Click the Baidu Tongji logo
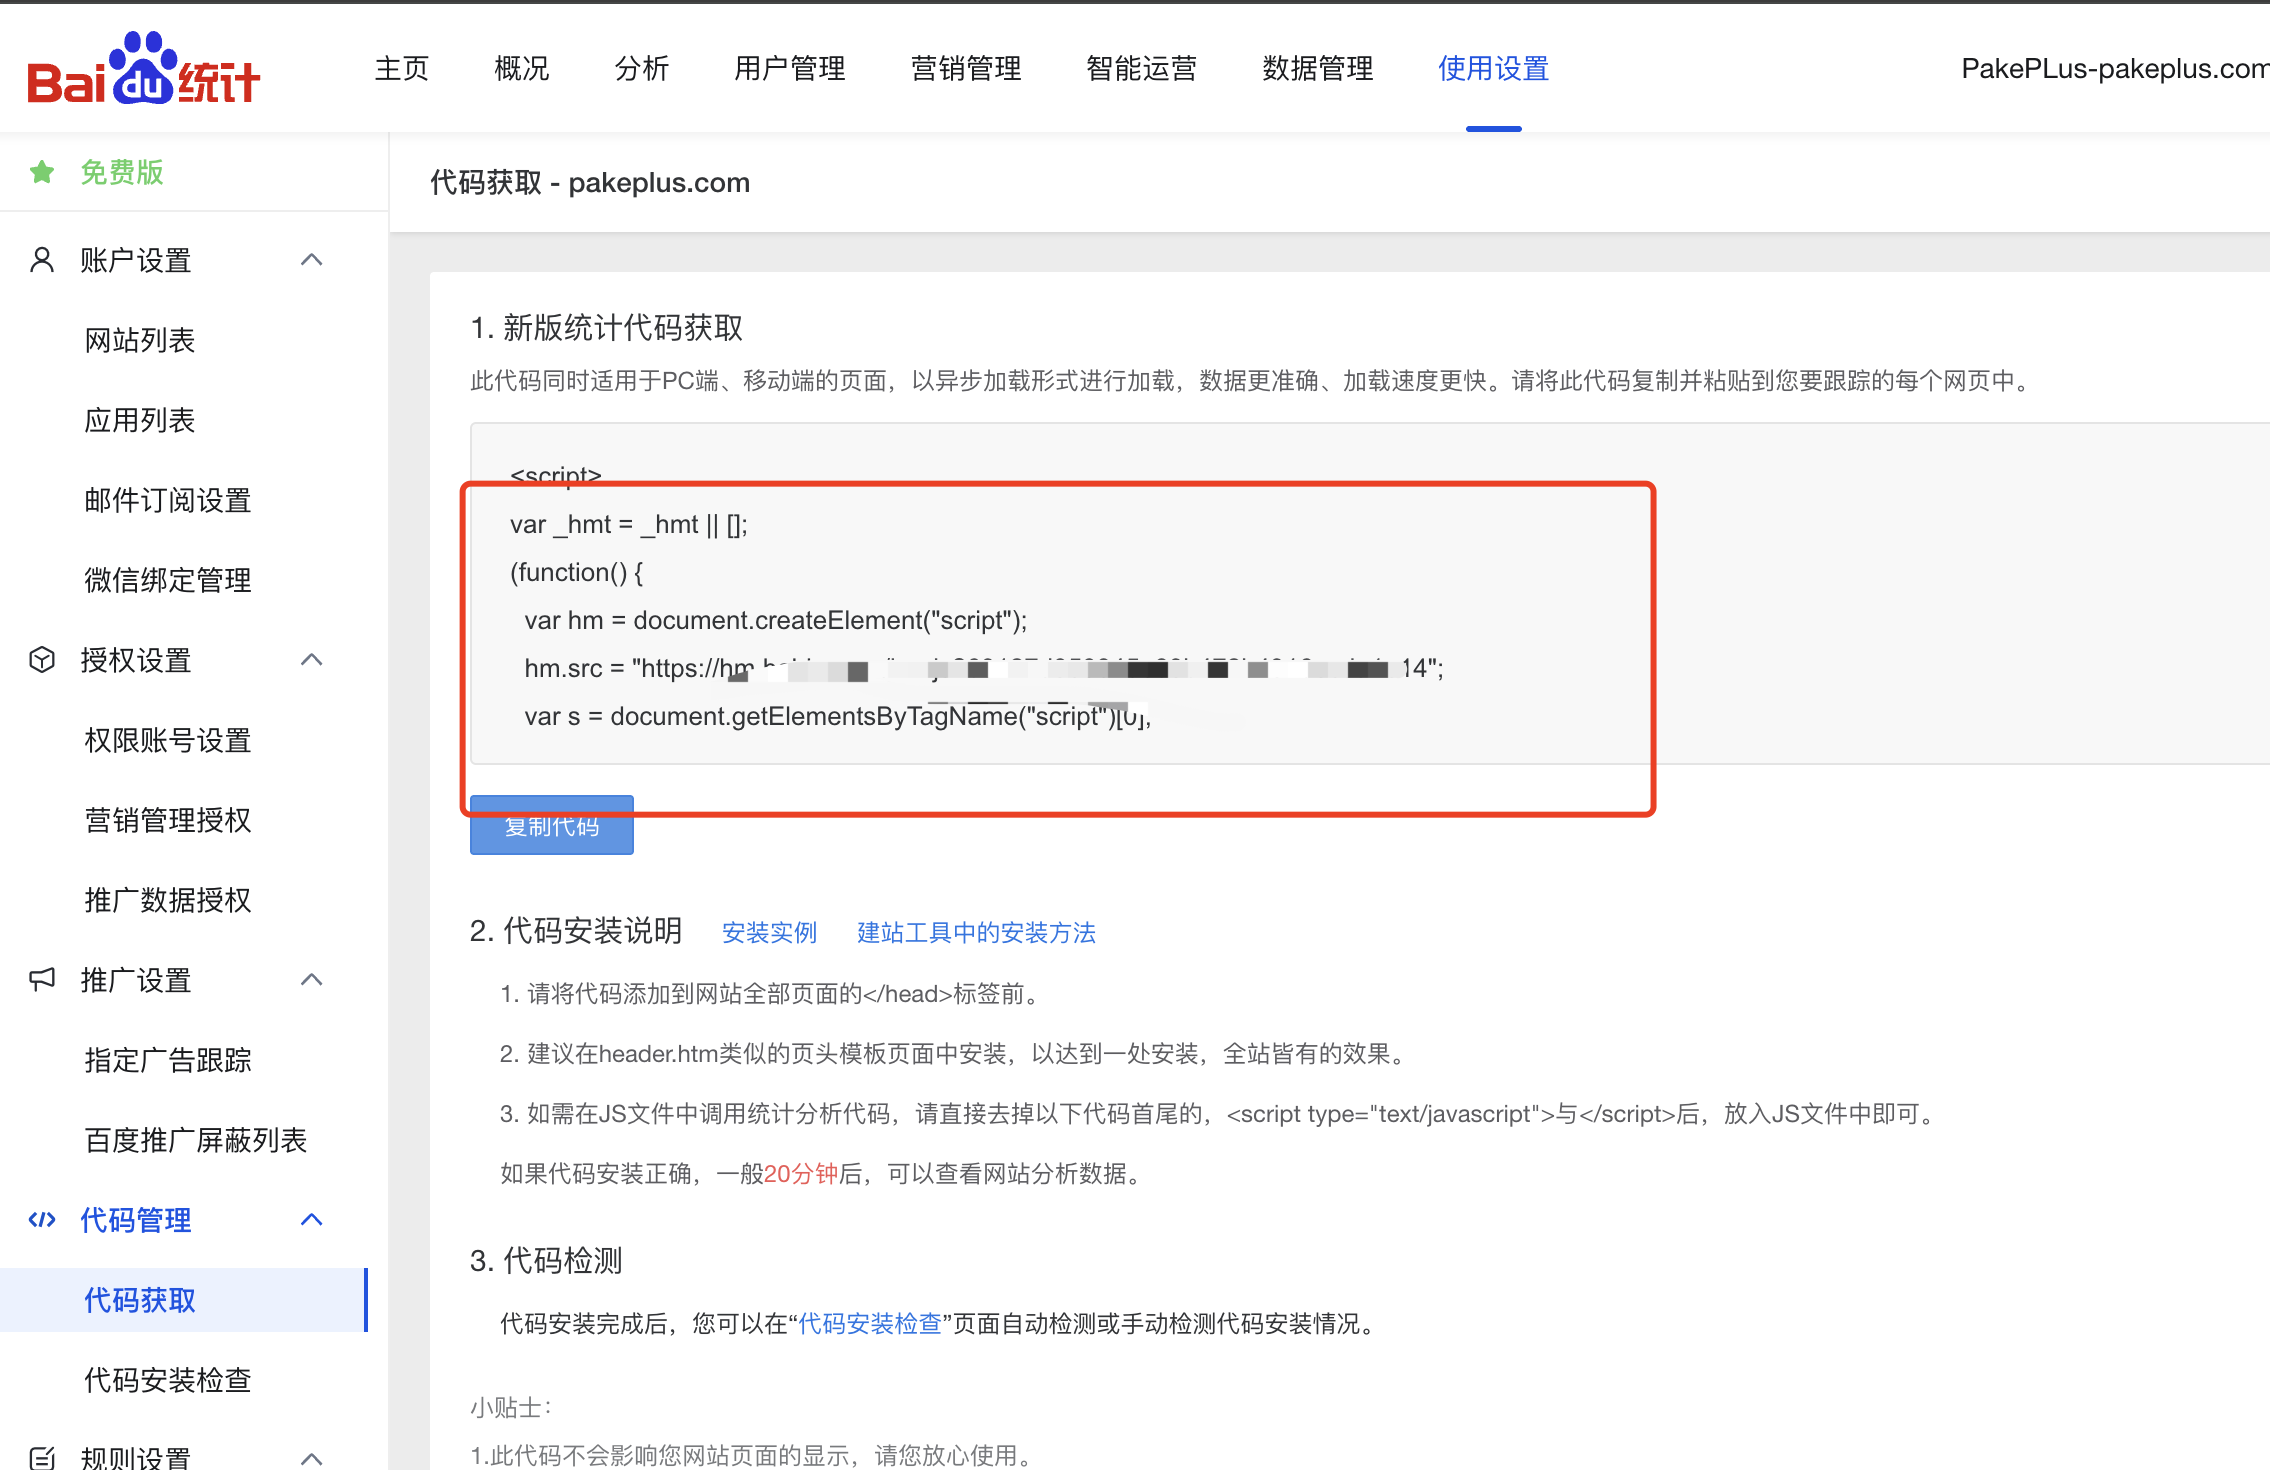2270x1470 pixels. (x=143, y=69)
